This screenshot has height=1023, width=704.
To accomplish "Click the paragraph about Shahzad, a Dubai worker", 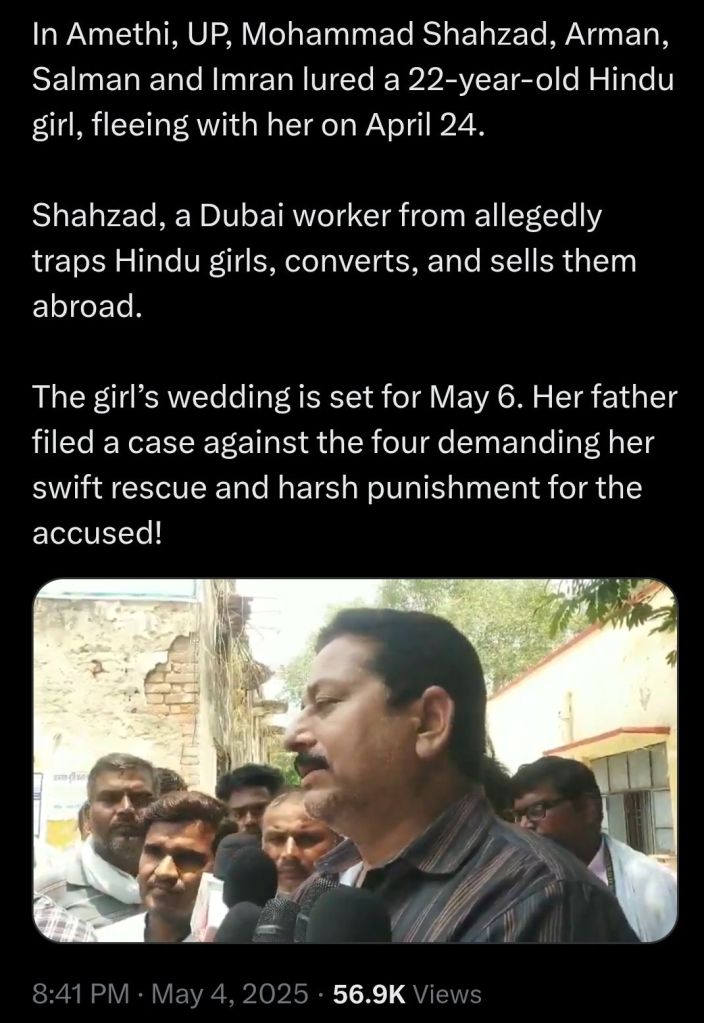I will 334,260.
